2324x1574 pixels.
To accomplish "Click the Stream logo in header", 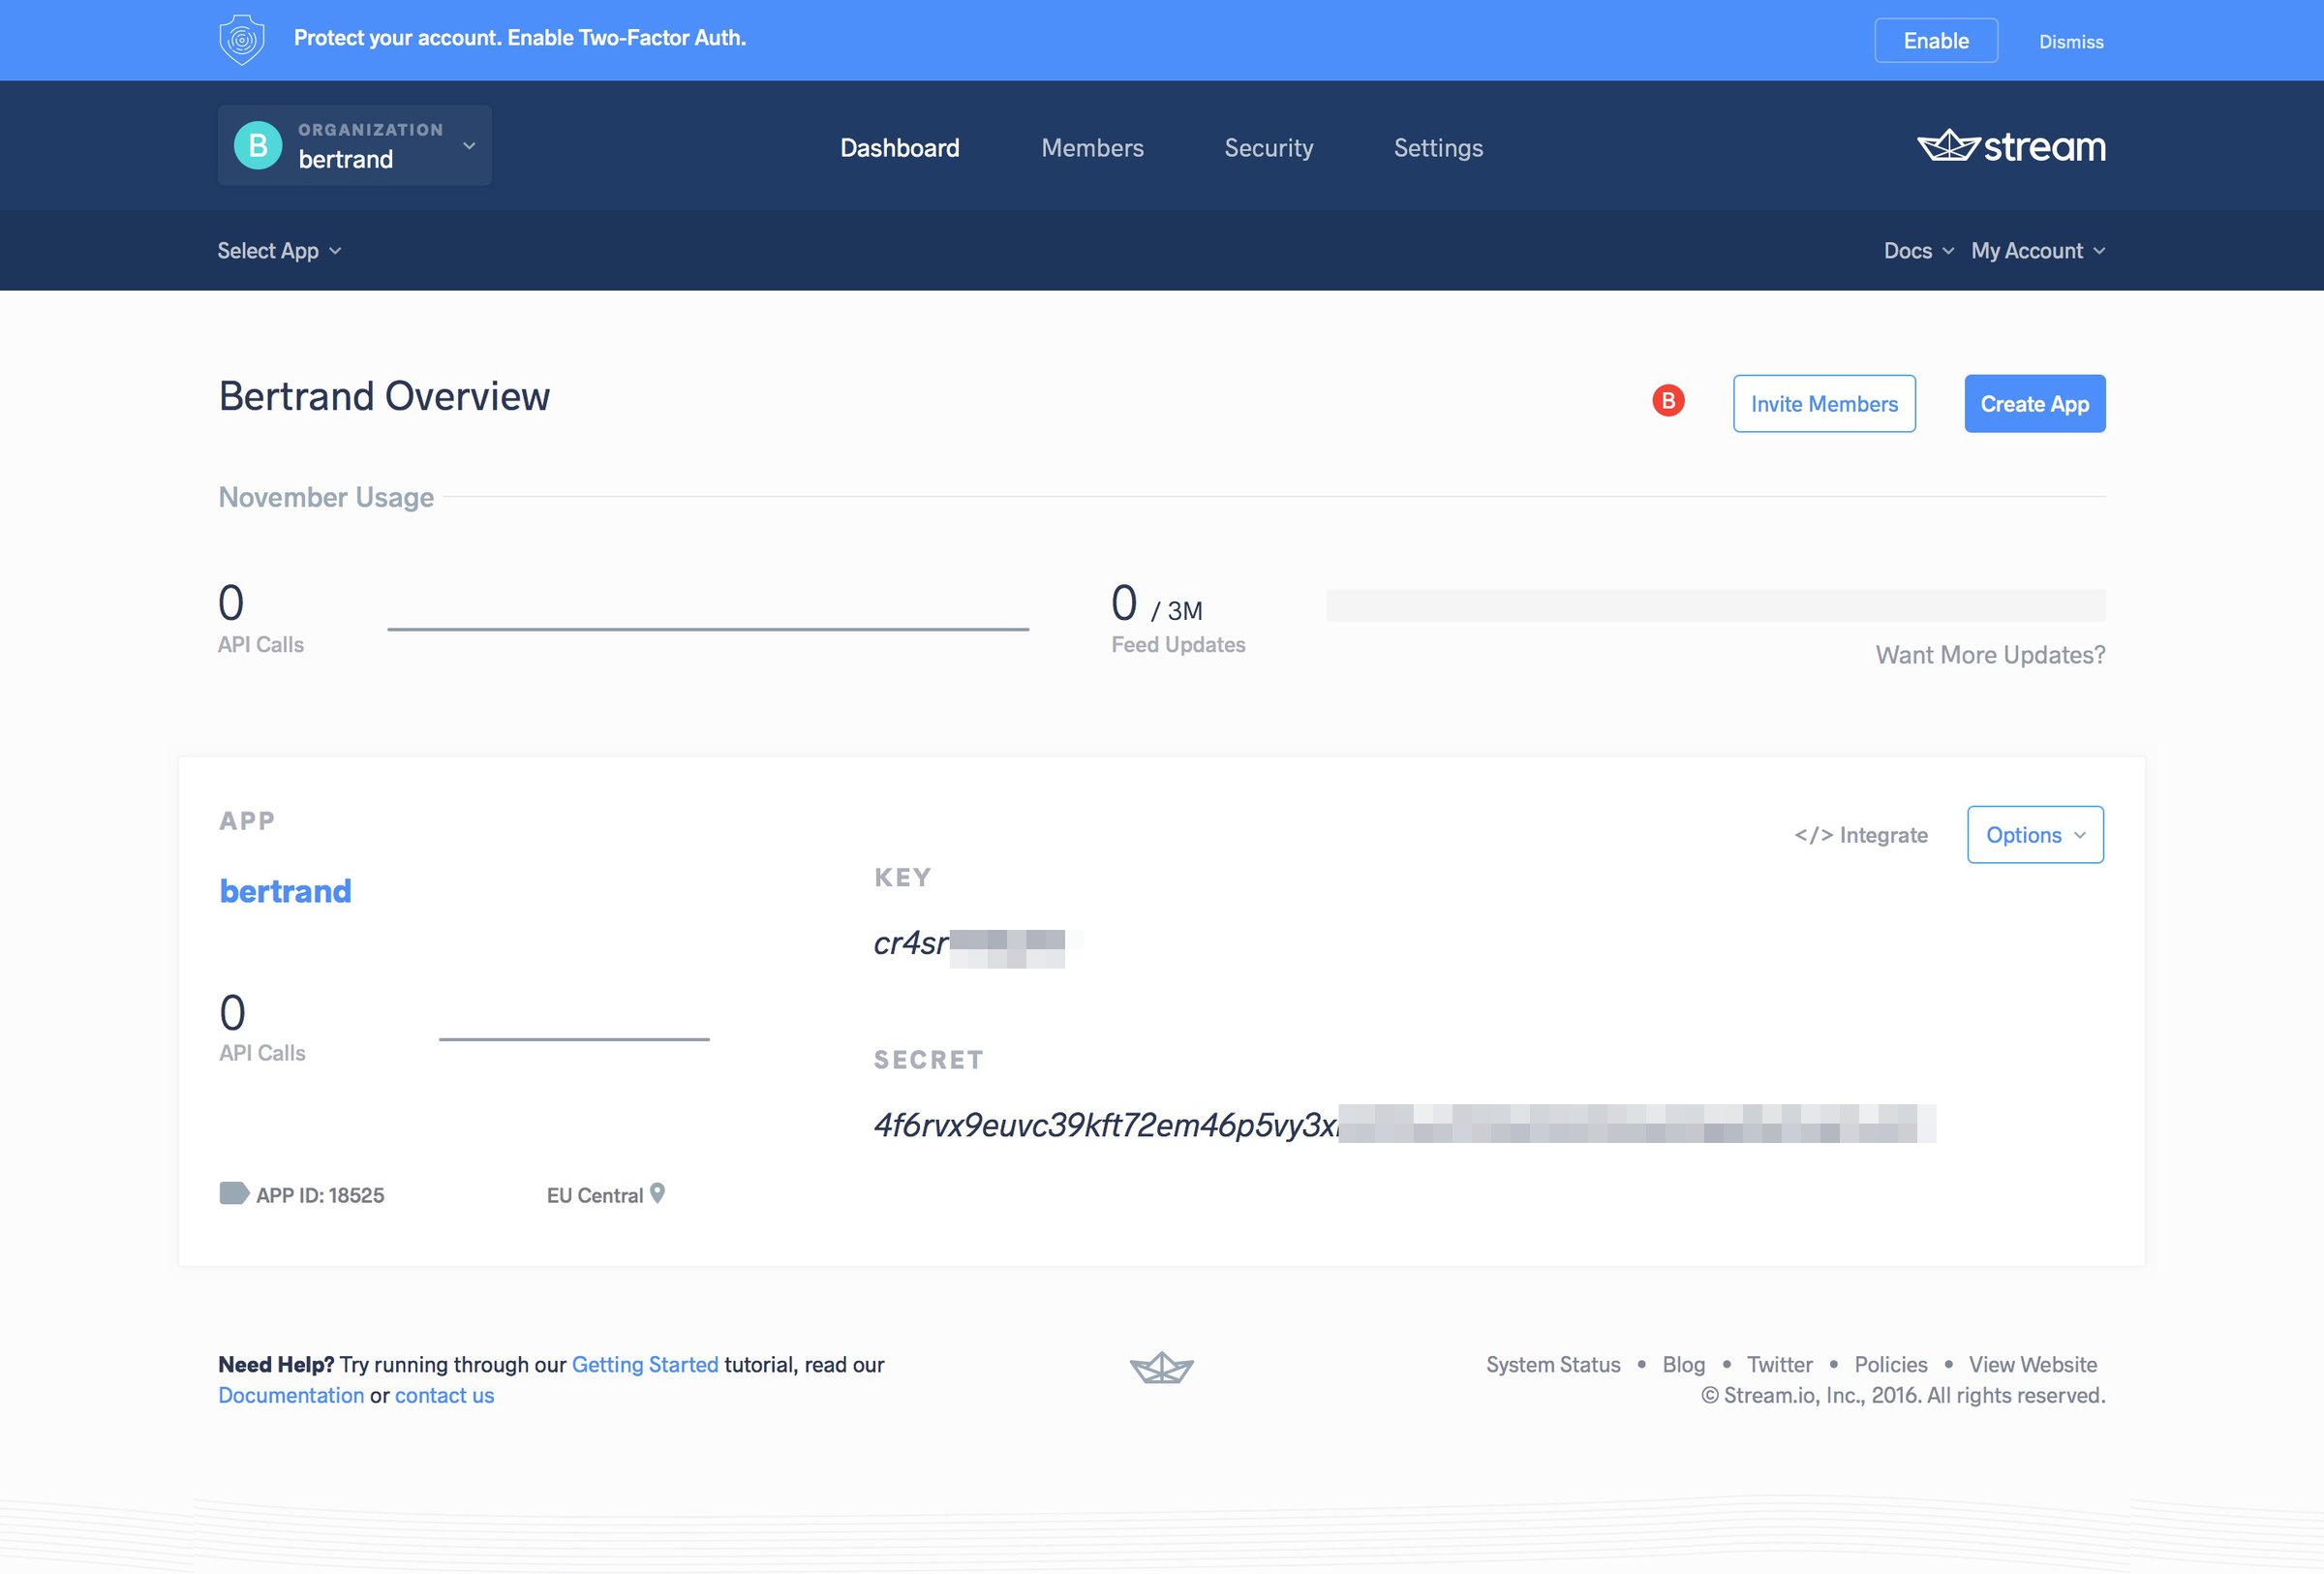I will (x=2011, y=146).
